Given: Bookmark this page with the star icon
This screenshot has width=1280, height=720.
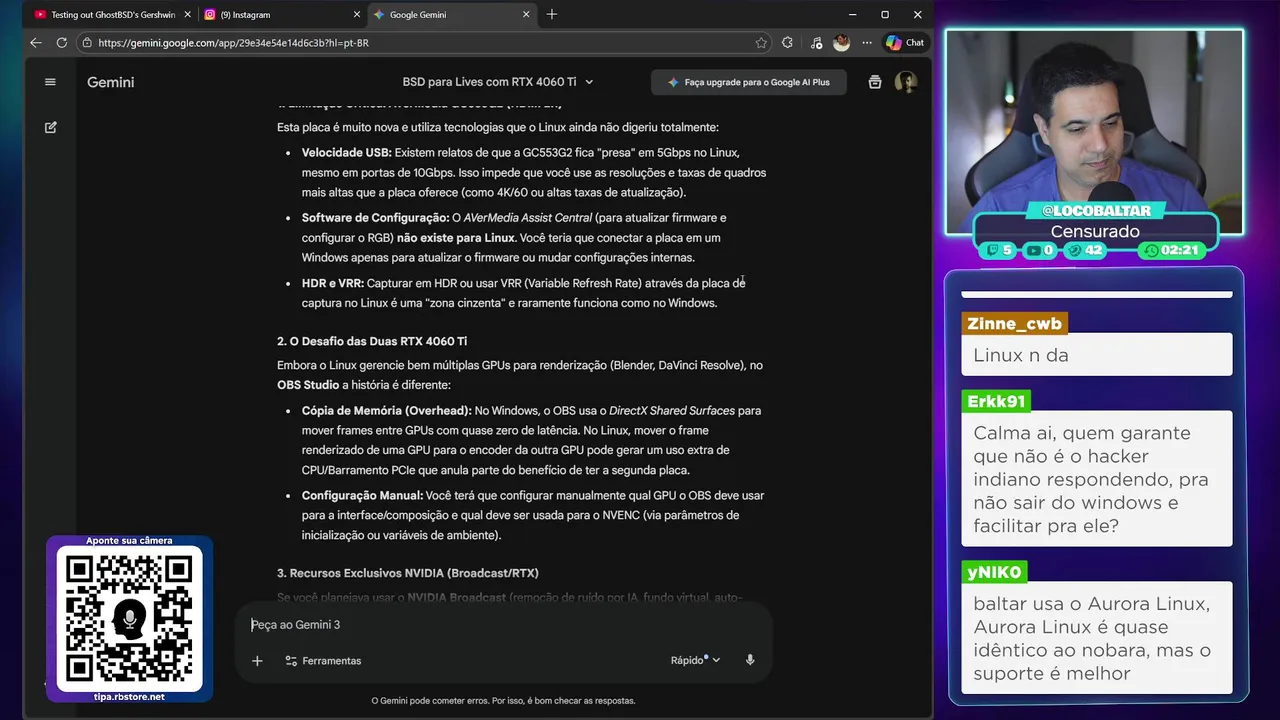Looking at the screenshot, I should pos(761,43).
